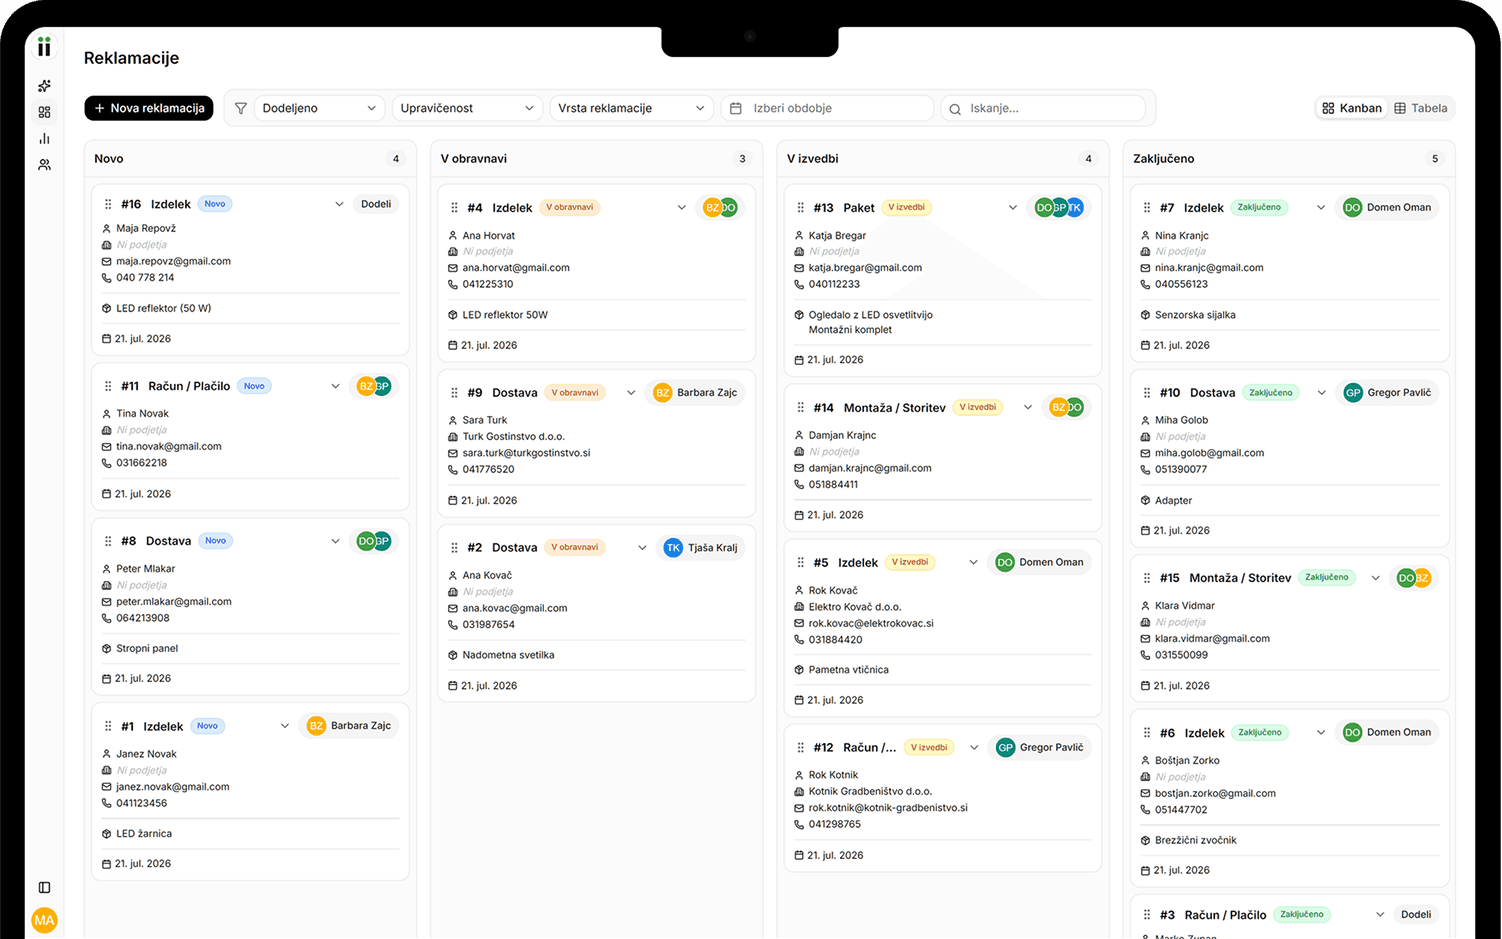Click the Nova reklamacija button
Viewport: 1502px width, 939px height.
coord(149,108)
